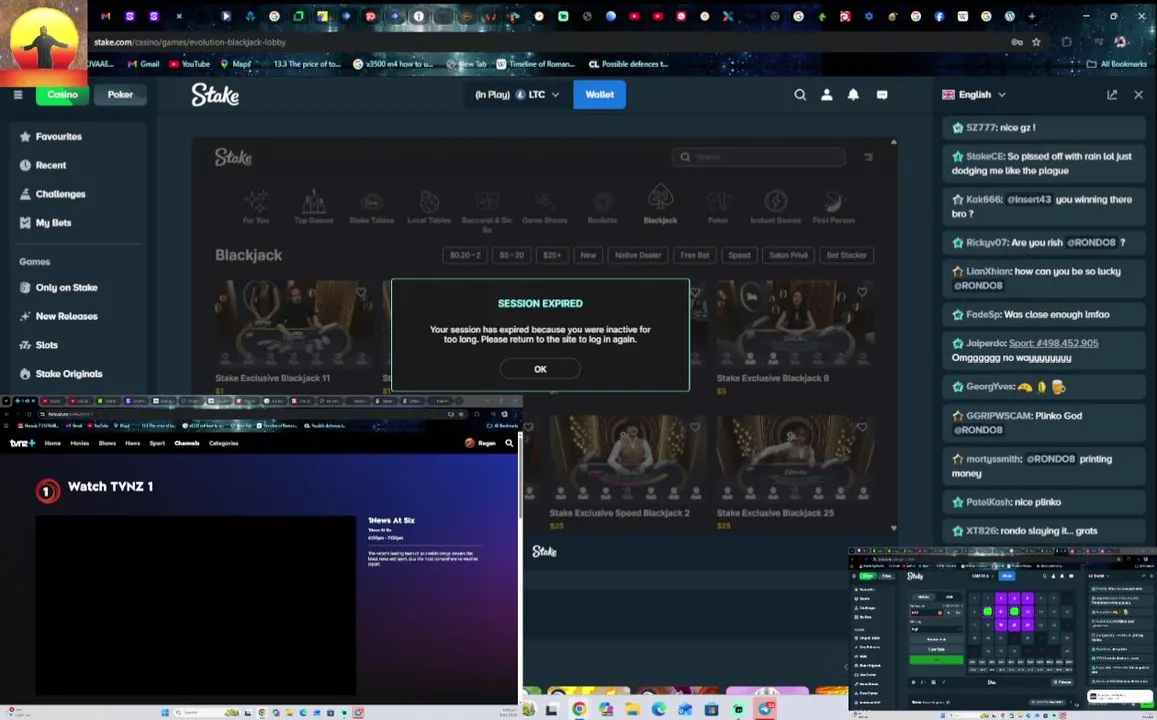Image resolution: width=1157 pixels, height=720 pixels.
Task: Open Stake Exclusive Blackjack 8 table
Action: tap(795, 323)
